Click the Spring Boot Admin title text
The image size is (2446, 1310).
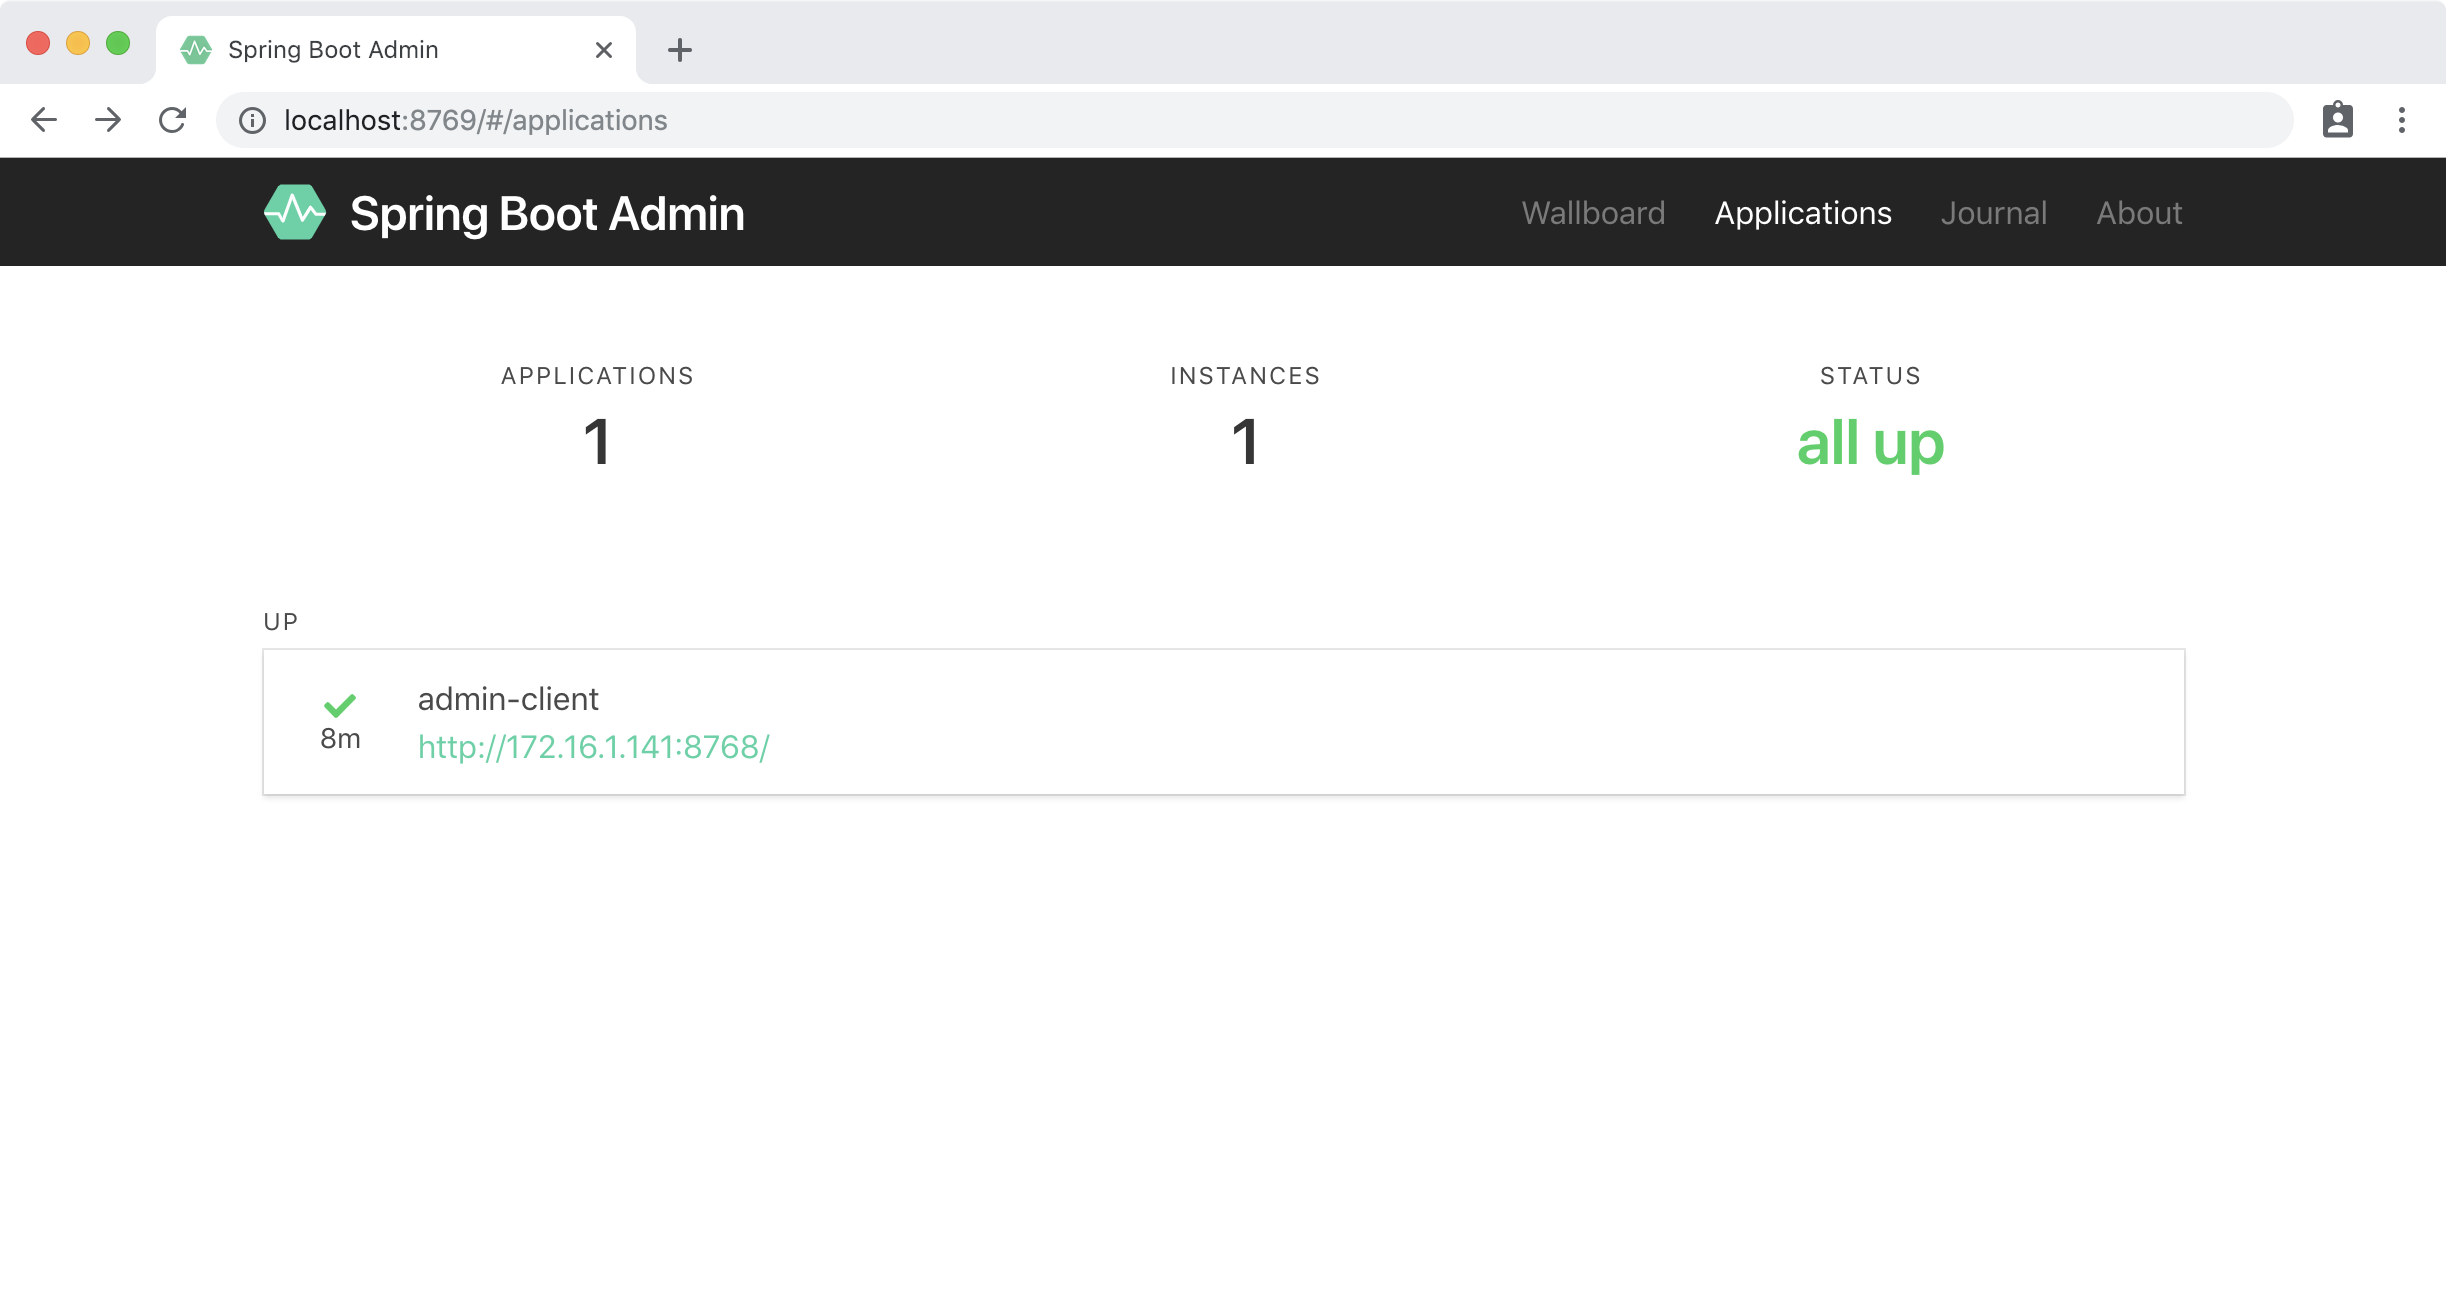547,213
